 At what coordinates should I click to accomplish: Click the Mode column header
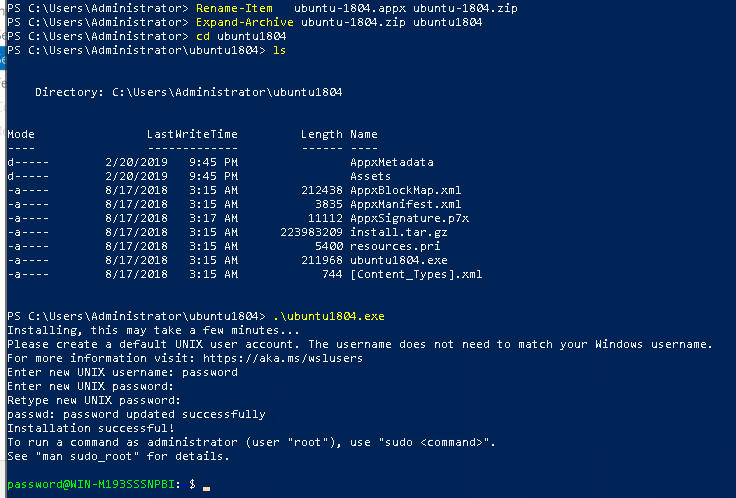[x=21, y=133]
